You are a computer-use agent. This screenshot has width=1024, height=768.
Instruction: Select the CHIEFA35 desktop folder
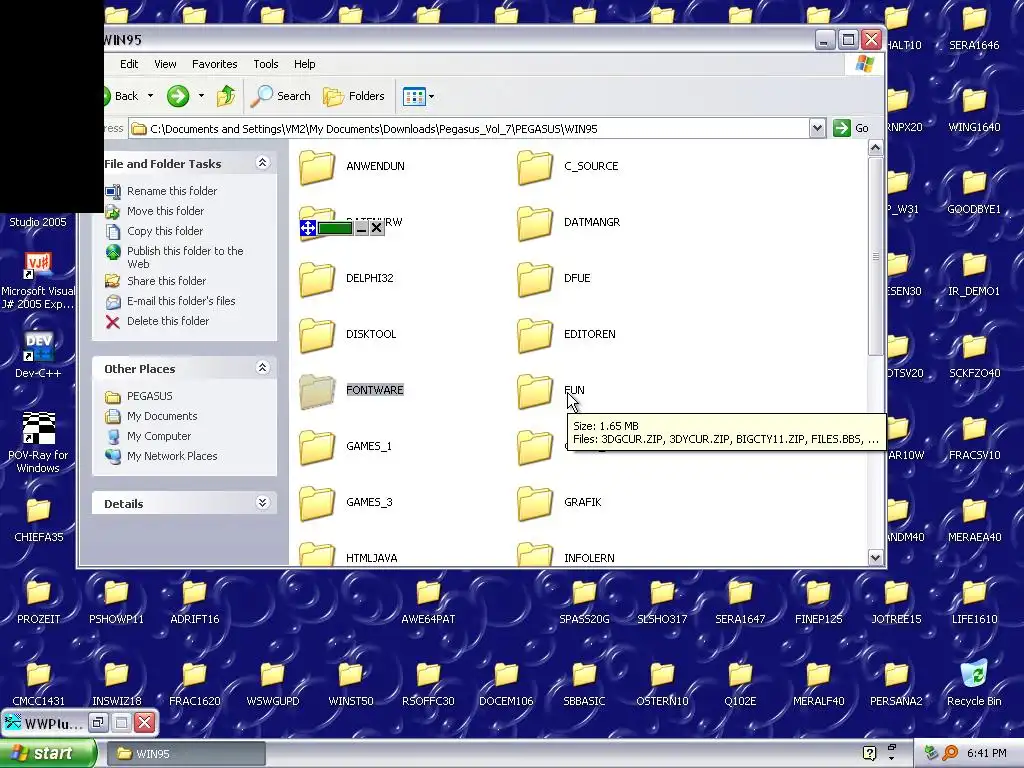click(39, 520)
